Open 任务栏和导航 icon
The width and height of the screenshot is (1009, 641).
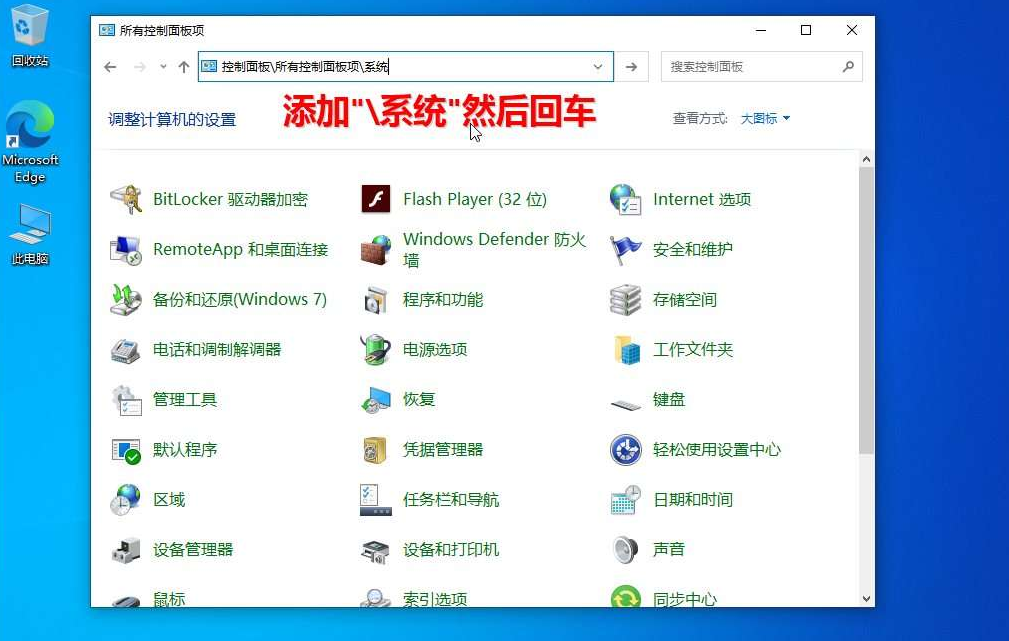[x=376, y=500]
